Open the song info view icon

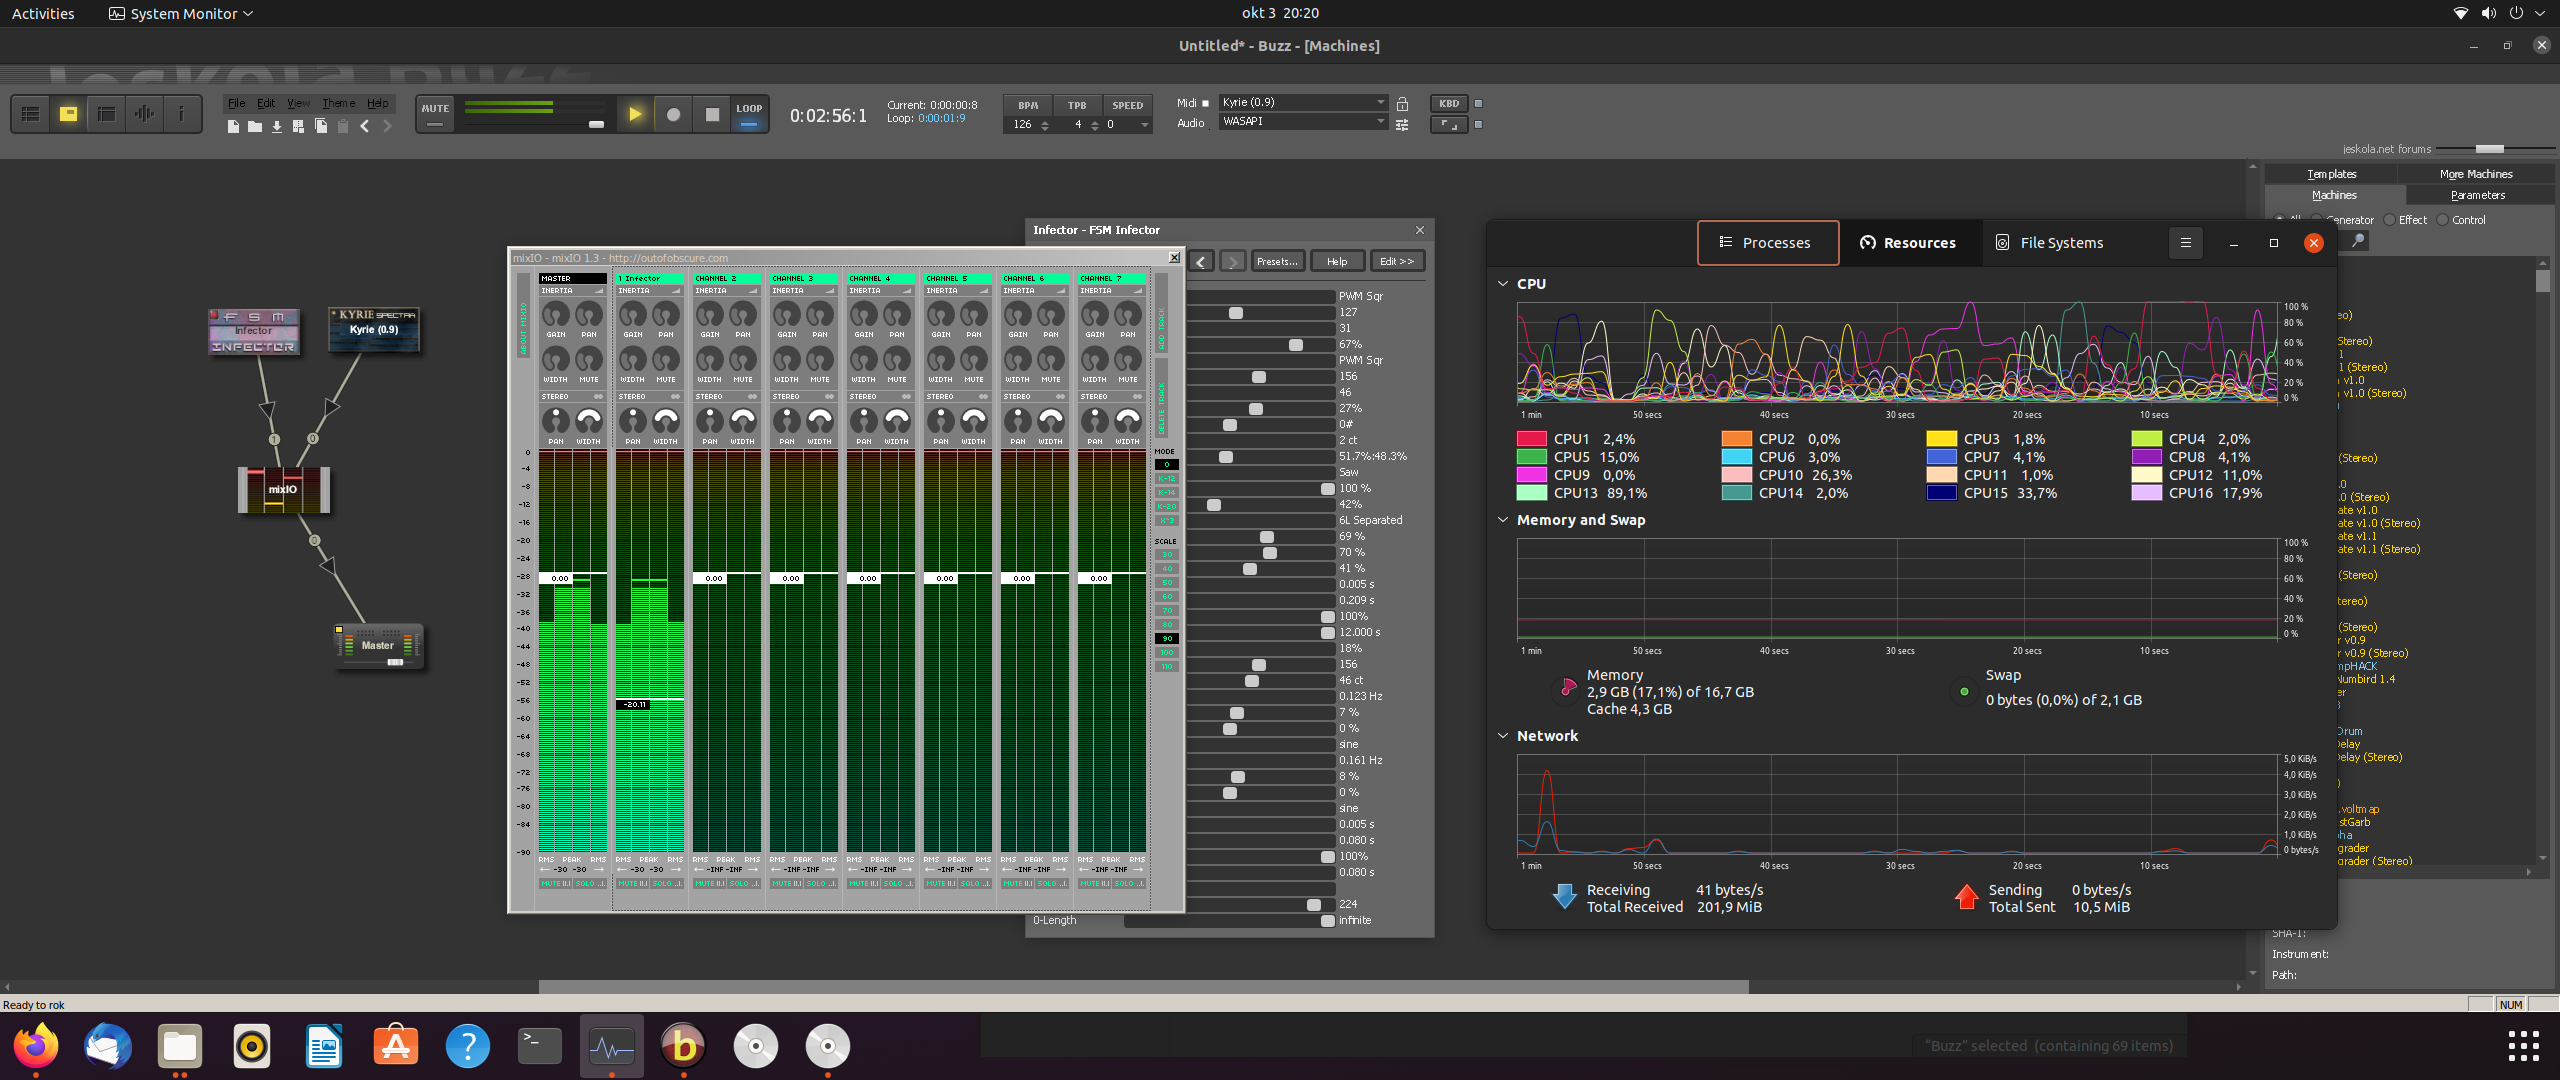coord(181,114)
